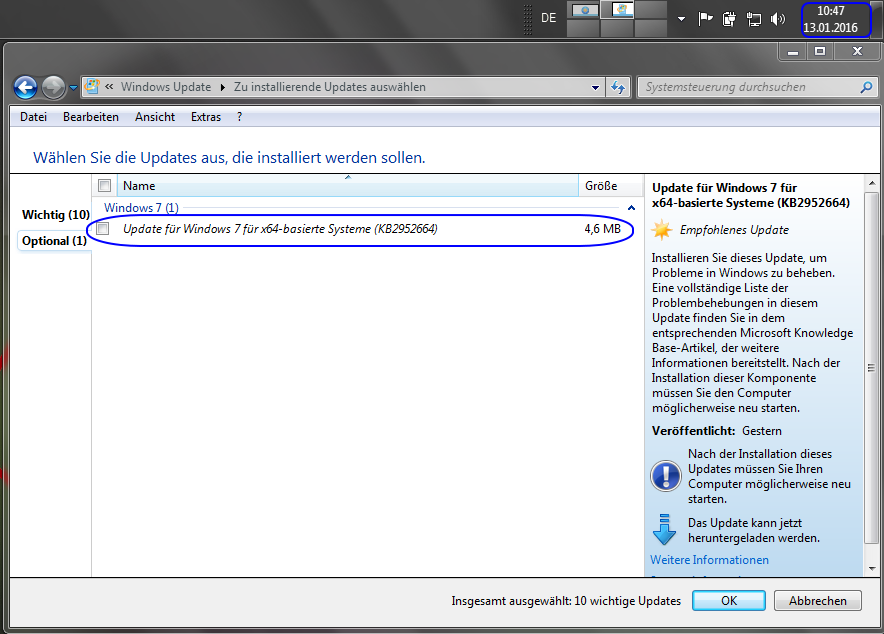Viewport: 884px width, 634px height.
Task: Open the Bearbeiten menu
Action: [x=91, y=117]
